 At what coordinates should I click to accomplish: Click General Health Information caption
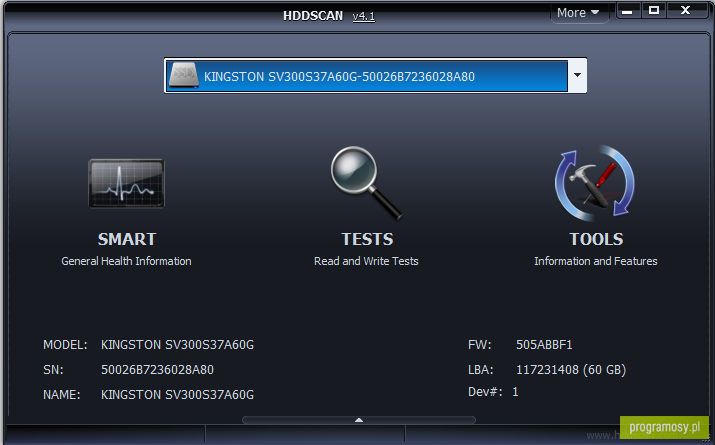tap(126, 261)
